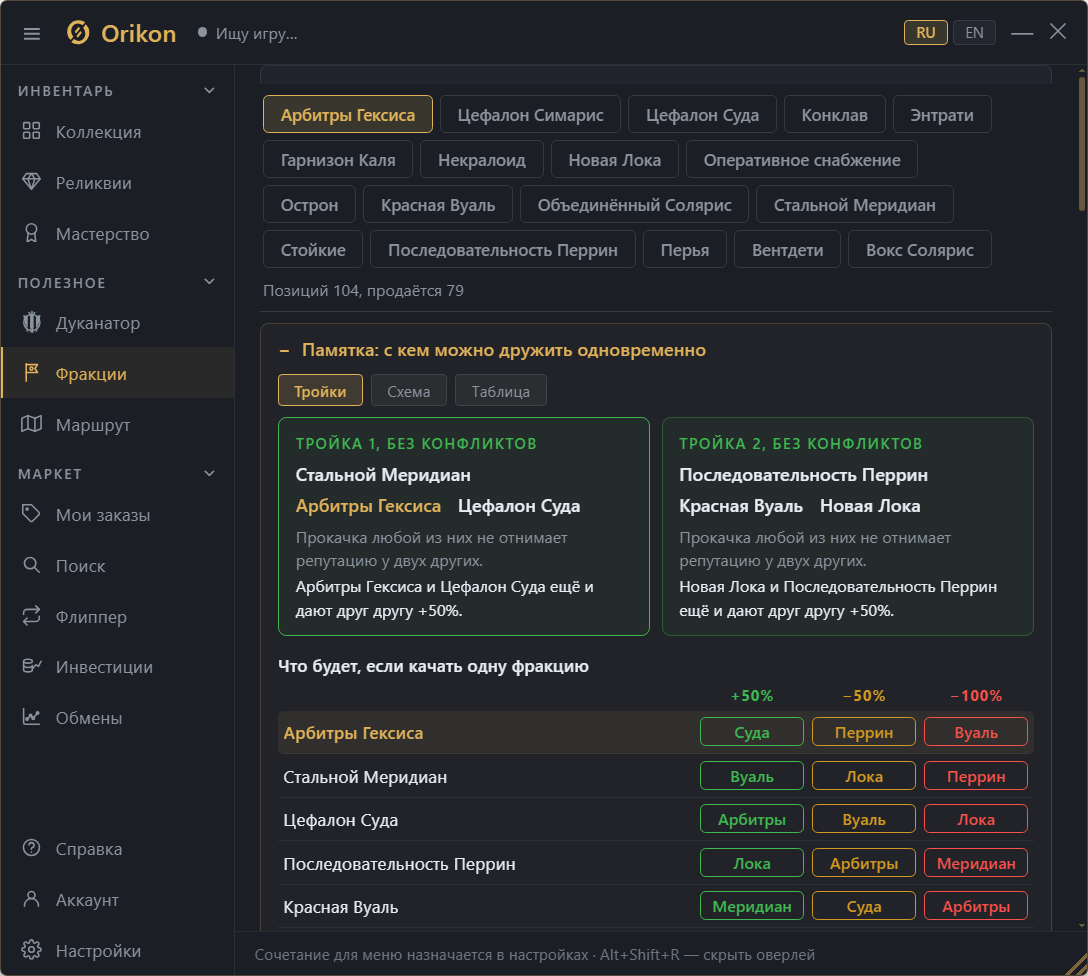Collapse the ИНВЕНТАРЬ sidebar section
The height and width of the screenshot is (976, 1088).
point(210,91)
